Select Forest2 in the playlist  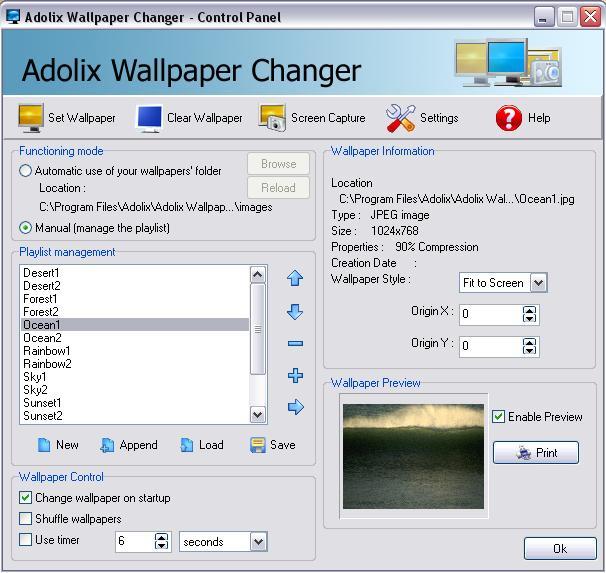134,312
